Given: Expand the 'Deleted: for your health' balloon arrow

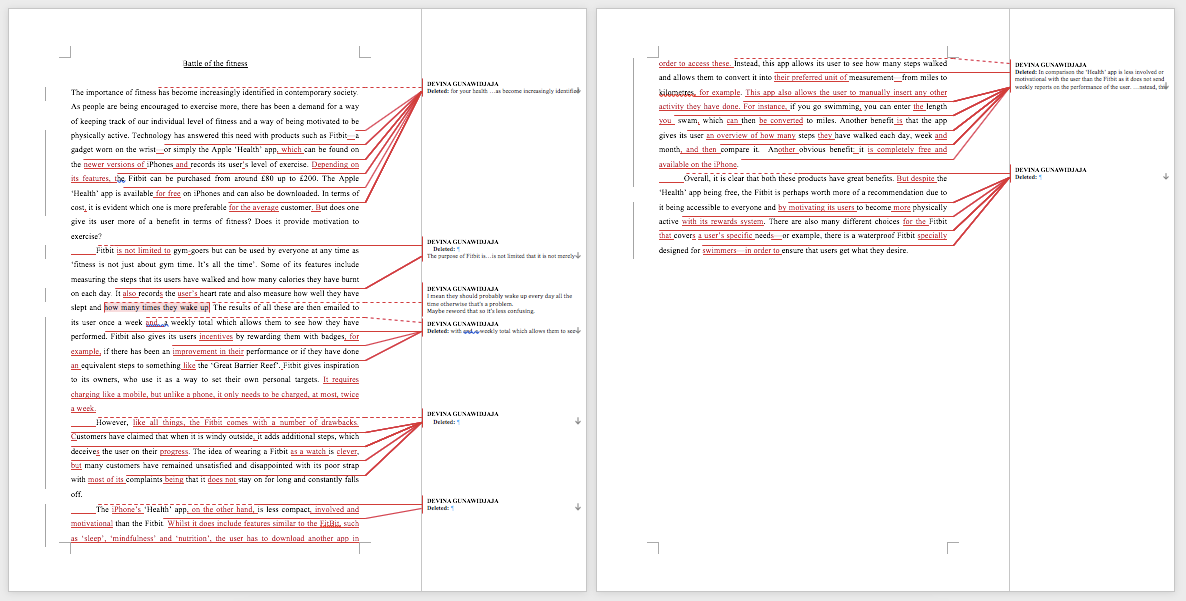Looking at the screenshot, I should tap(578, 91).
